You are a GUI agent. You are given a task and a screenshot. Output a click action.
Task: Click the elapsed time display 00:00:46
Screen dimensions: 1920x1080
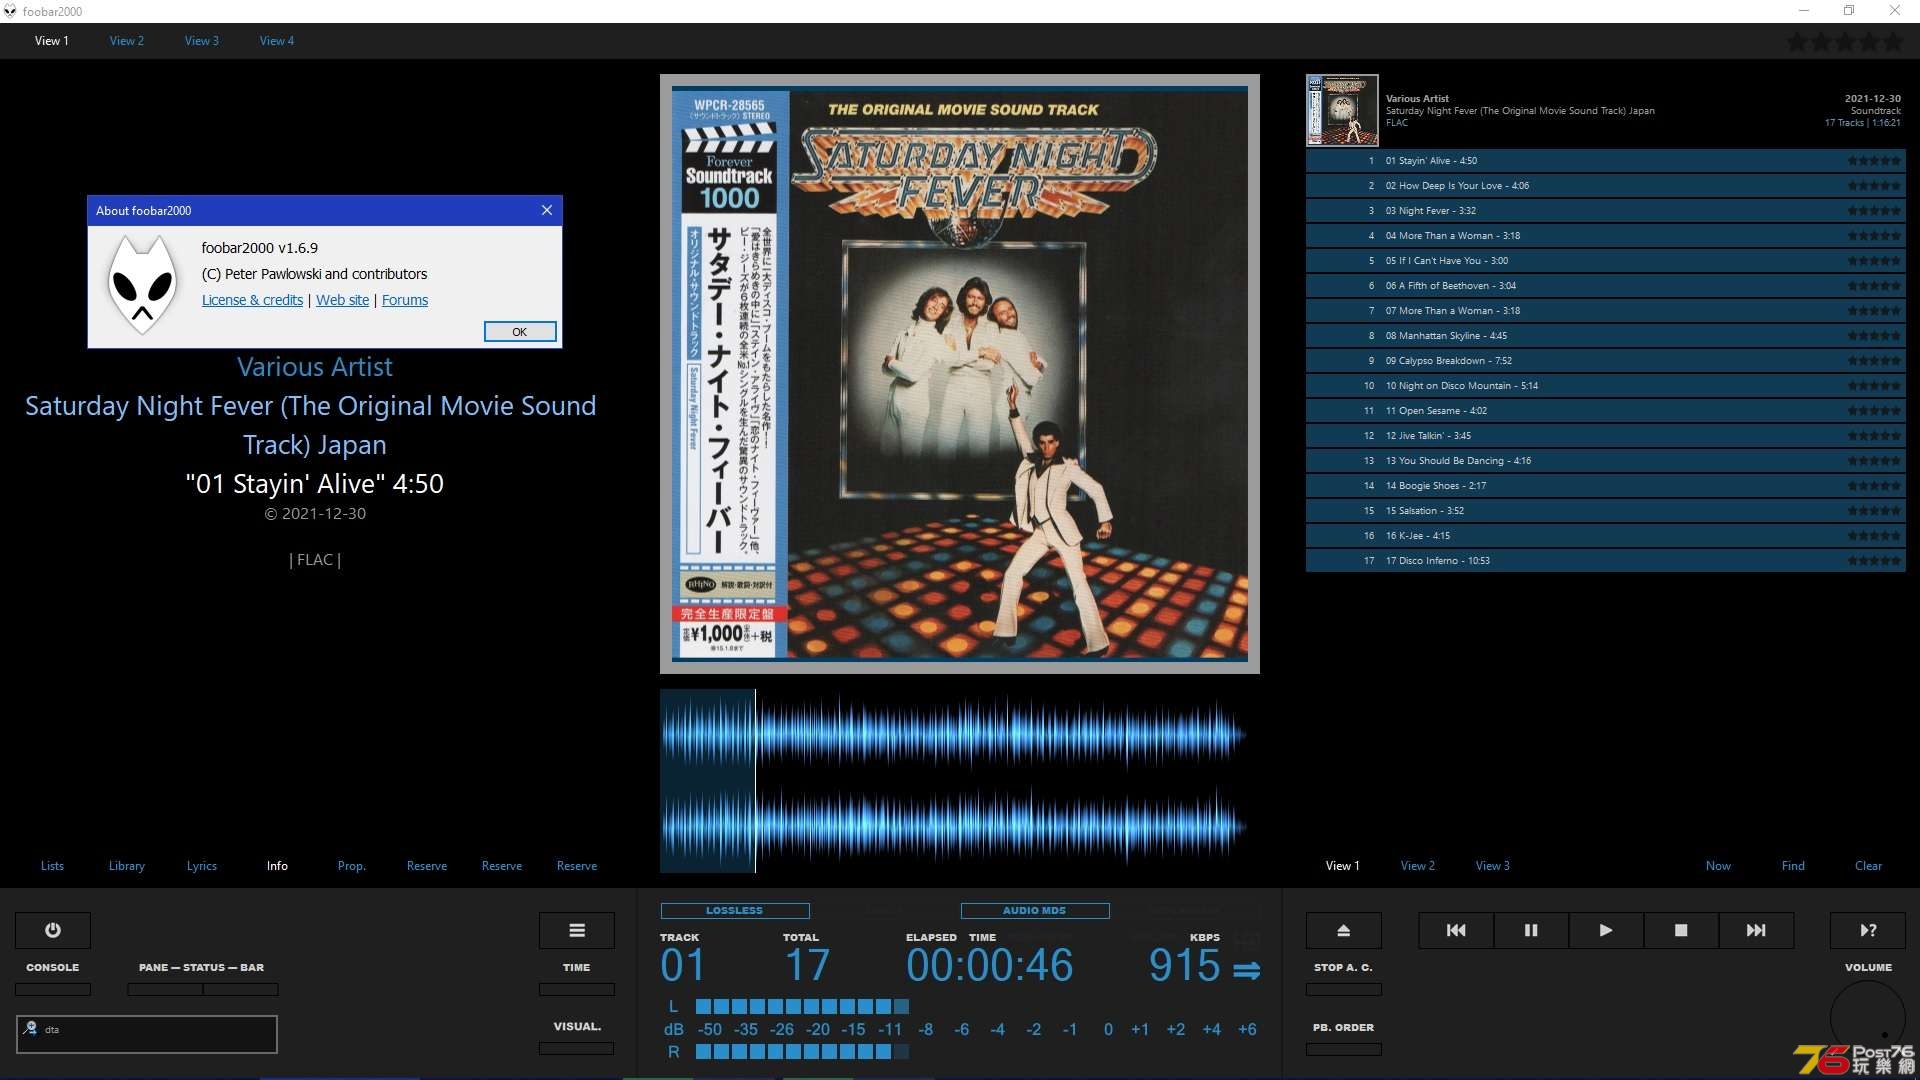pos(990,966)
